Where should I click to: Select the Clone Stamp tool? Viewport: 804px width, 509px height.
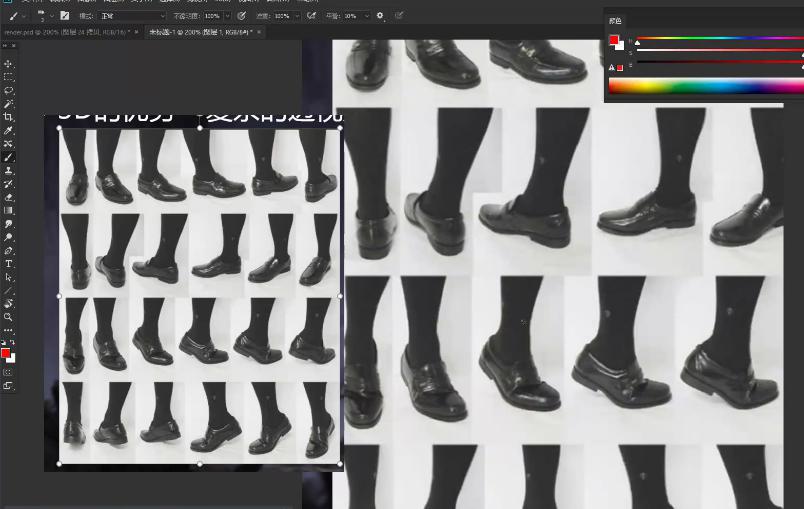tap(8, 170)
